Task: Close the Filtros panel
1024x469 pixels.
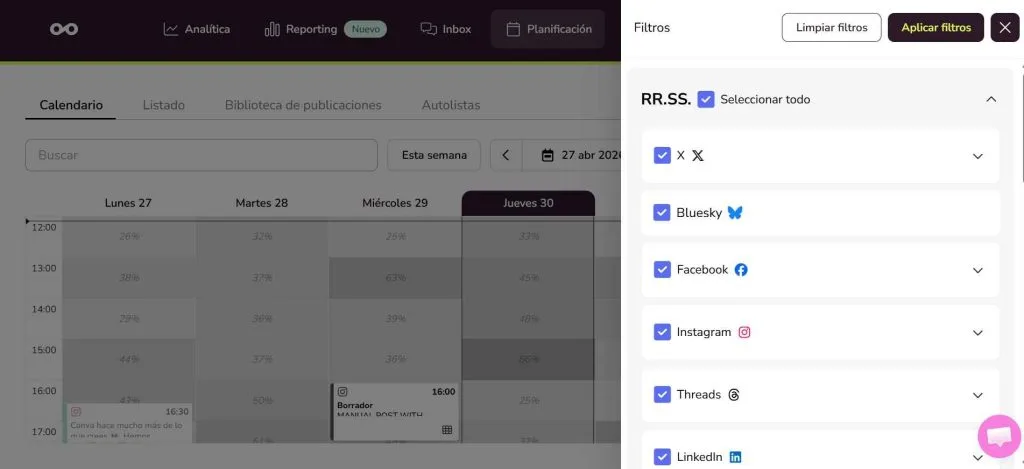Action: 1004,27
